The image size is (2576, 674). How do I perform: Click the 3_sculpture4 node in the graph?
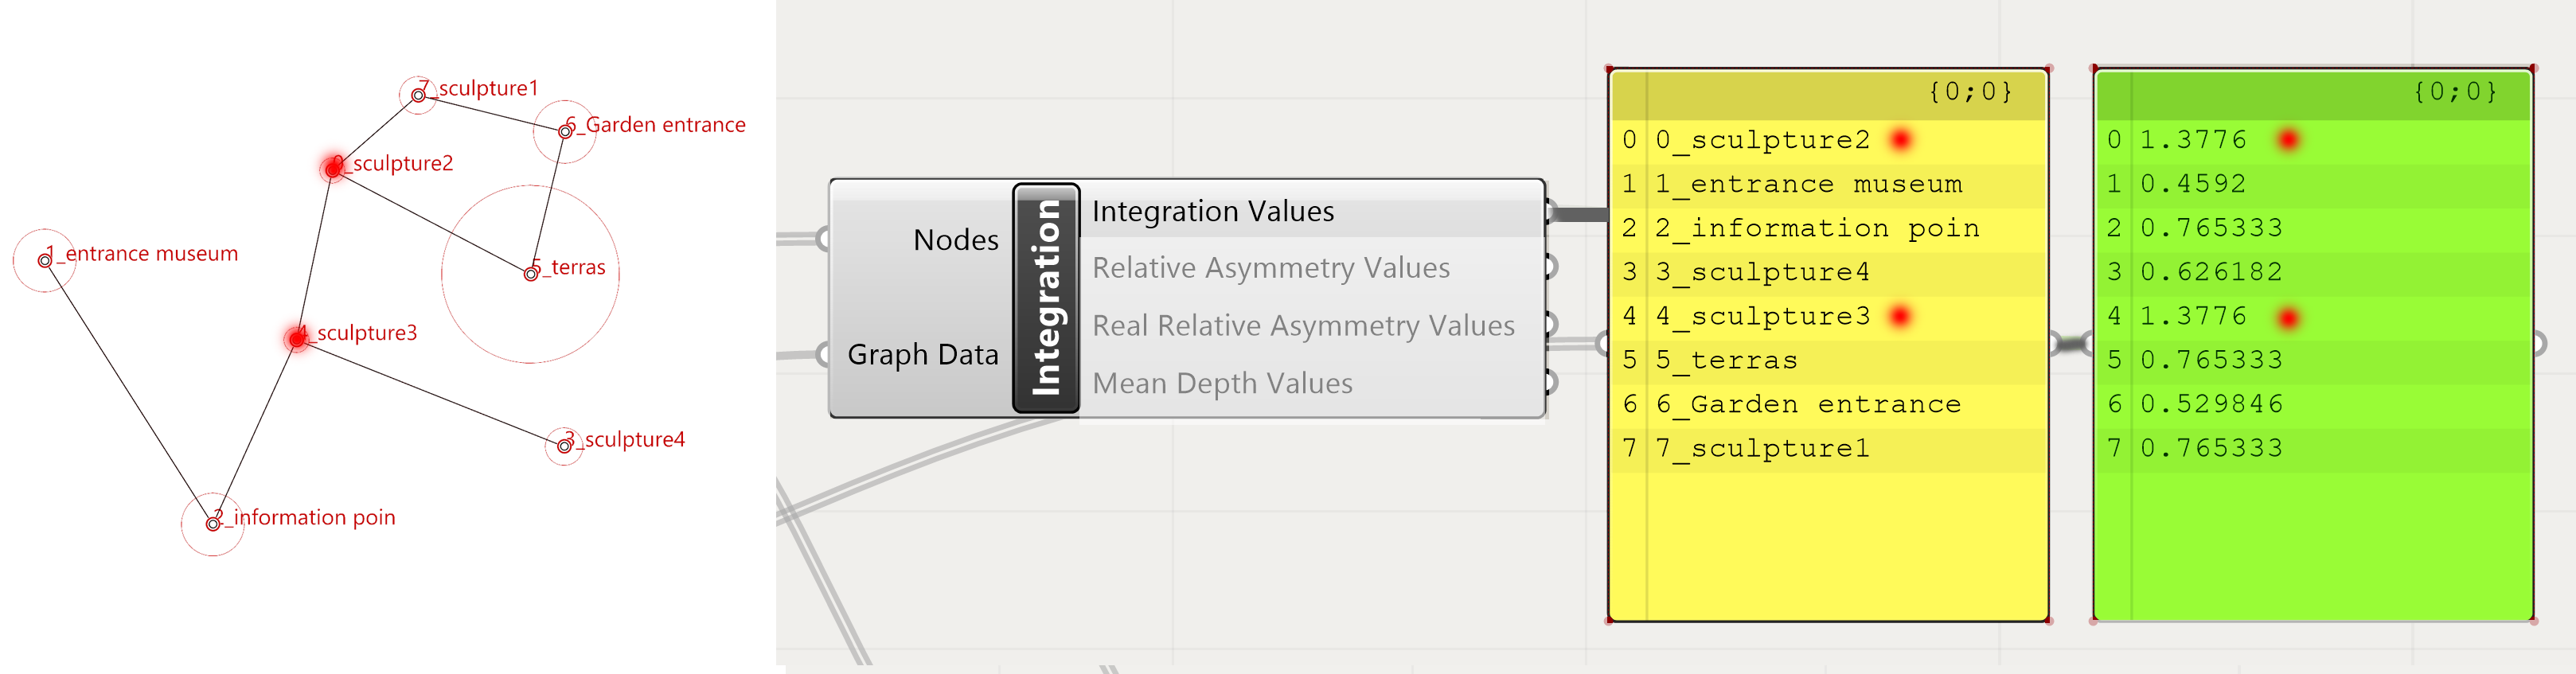tap(565, 445)
